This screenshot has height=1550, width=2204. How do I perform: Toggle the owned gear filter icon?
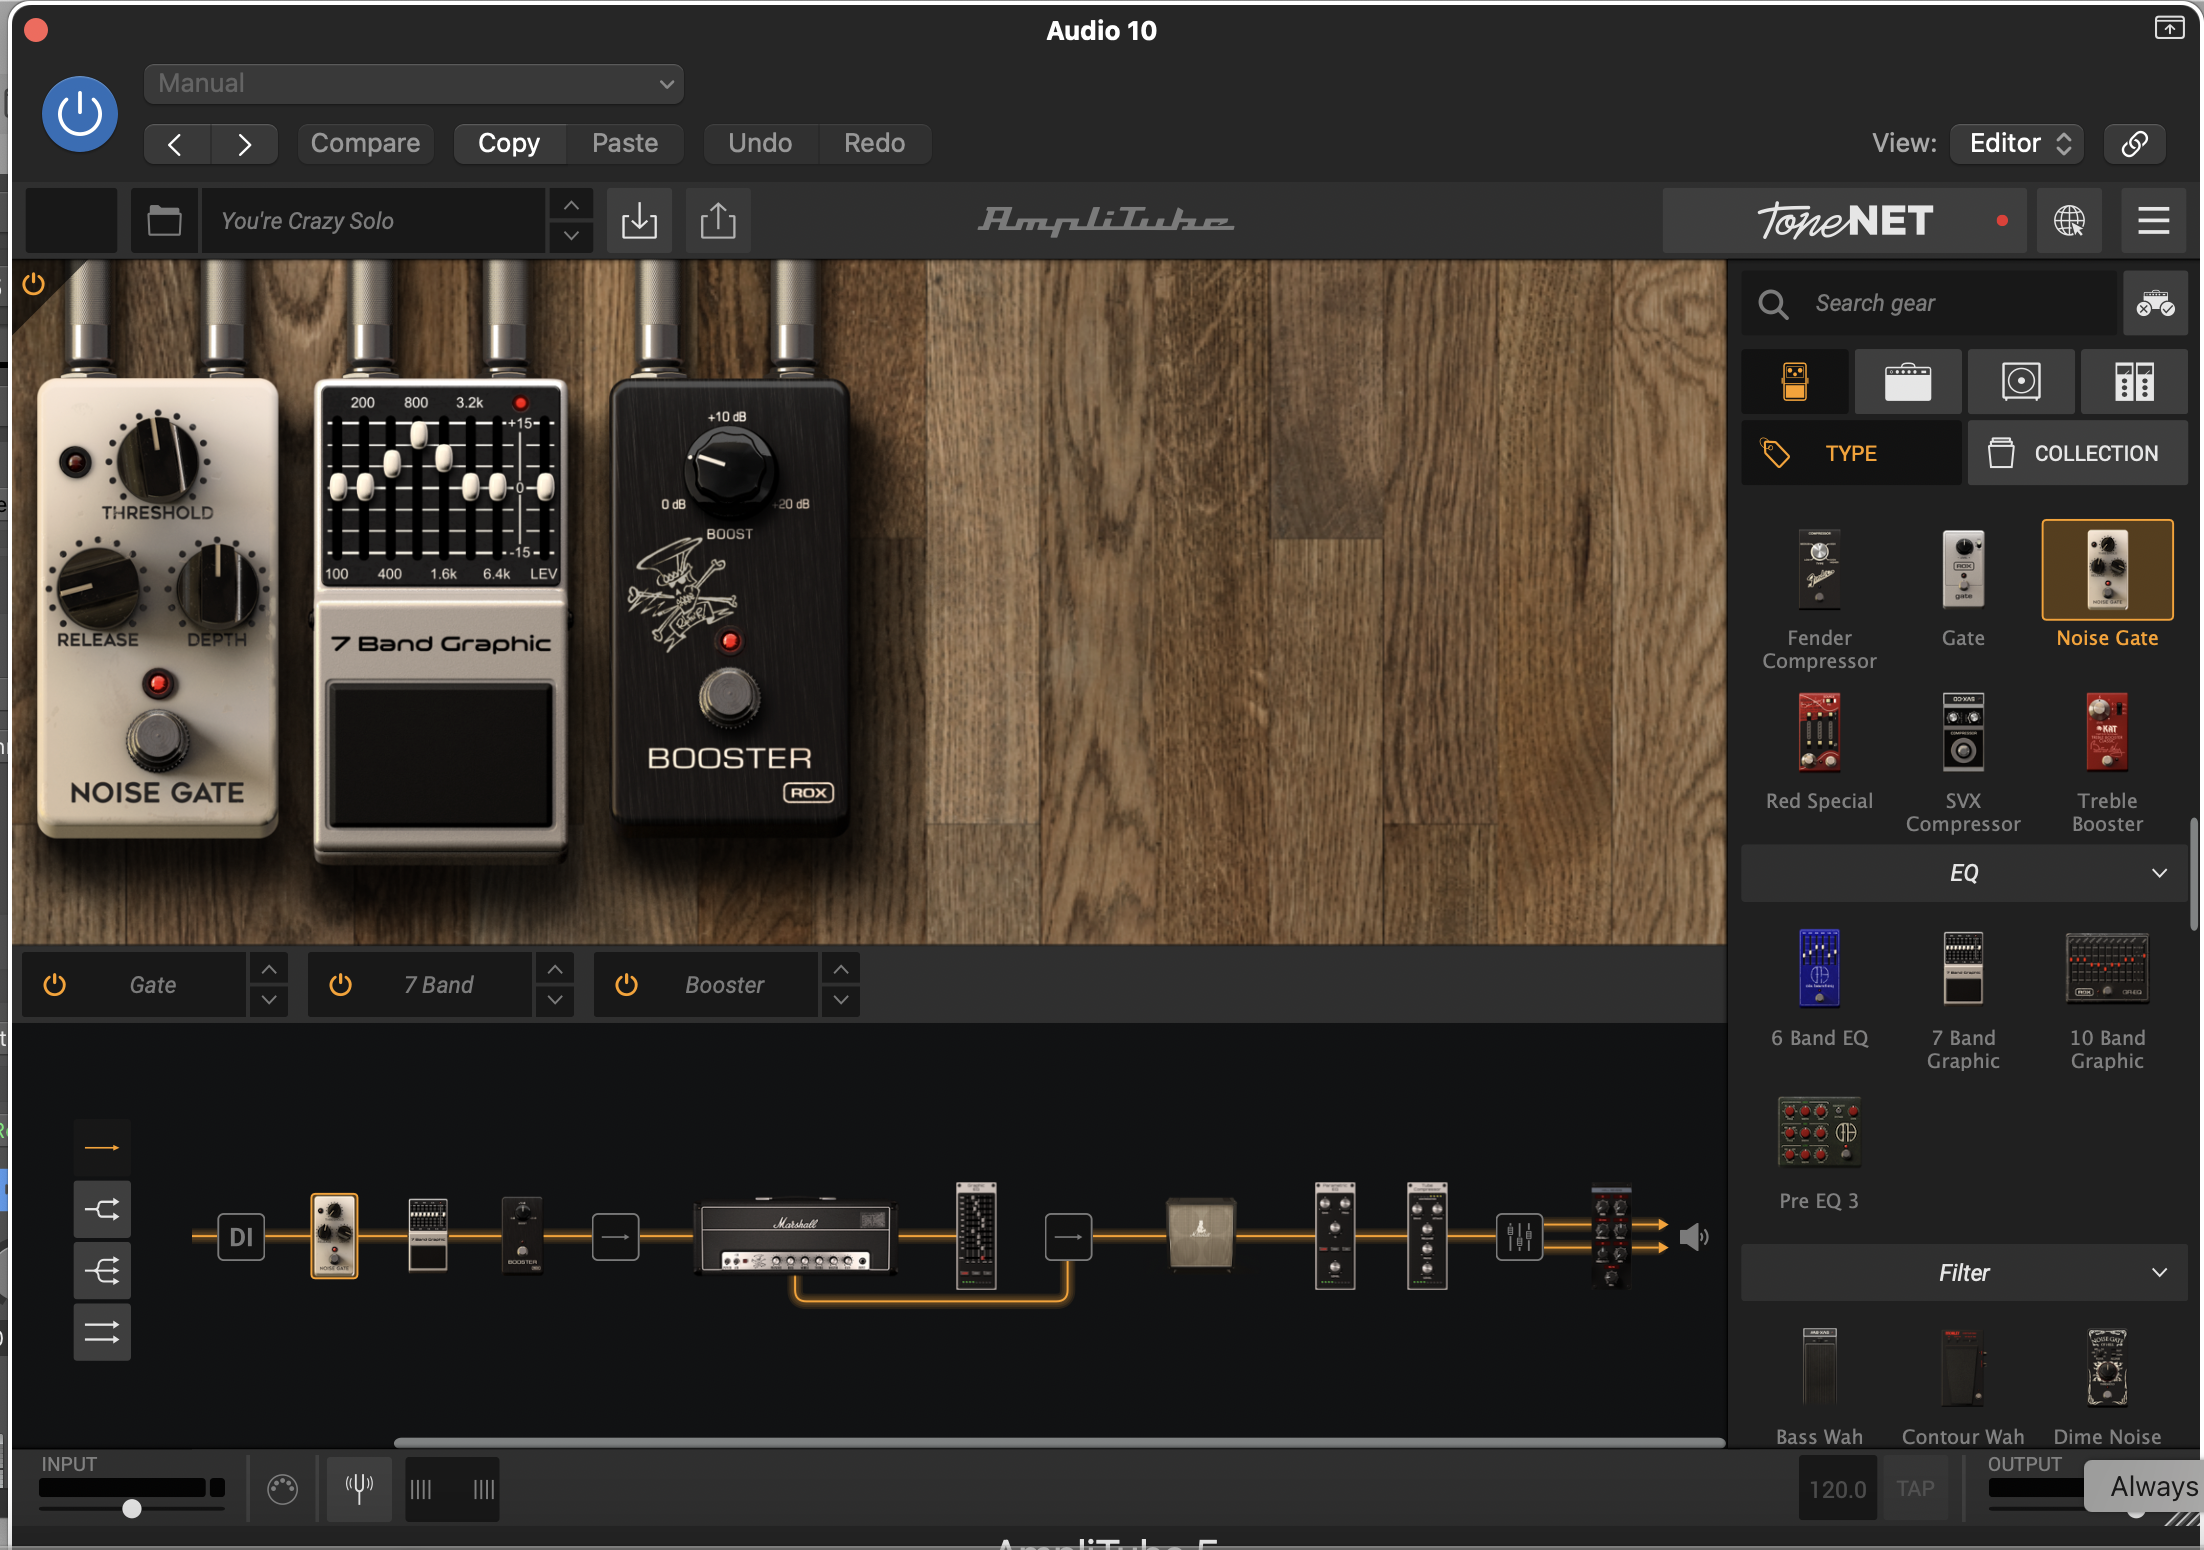point(2155,303)
